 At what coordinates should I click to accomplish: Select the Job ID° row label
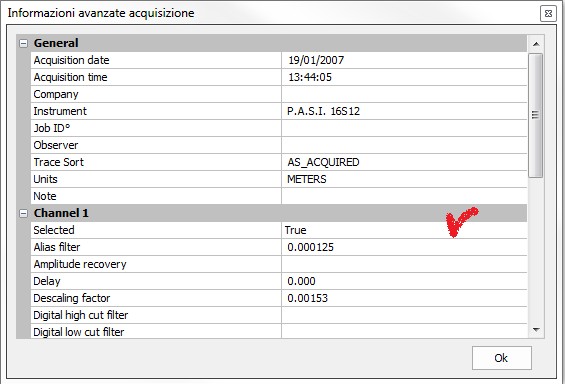(x=52, y=128)
